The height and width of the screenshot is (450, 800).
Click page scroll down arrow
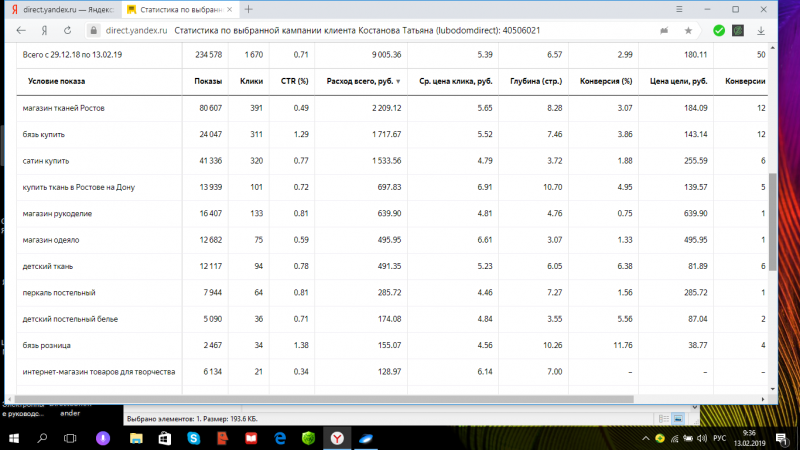click(772, 389)
